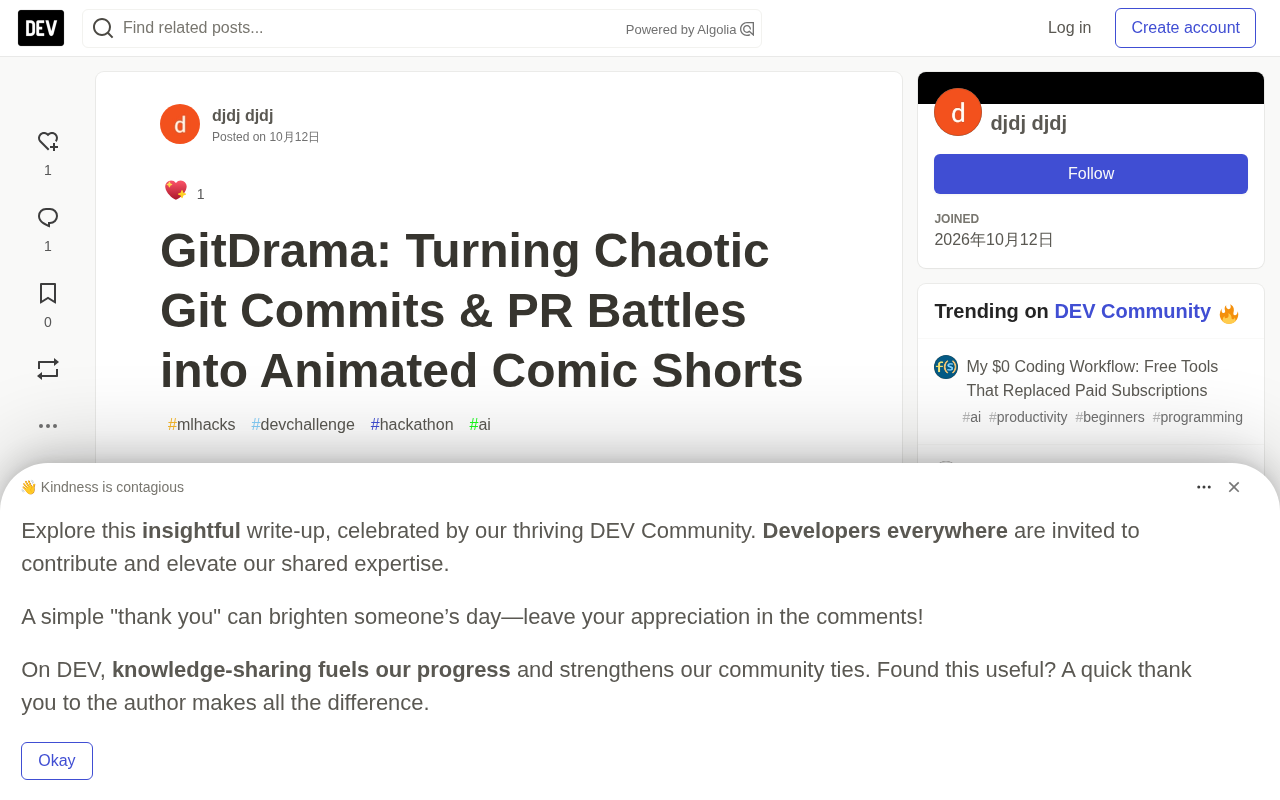Open the #hackathon tag

412,425
